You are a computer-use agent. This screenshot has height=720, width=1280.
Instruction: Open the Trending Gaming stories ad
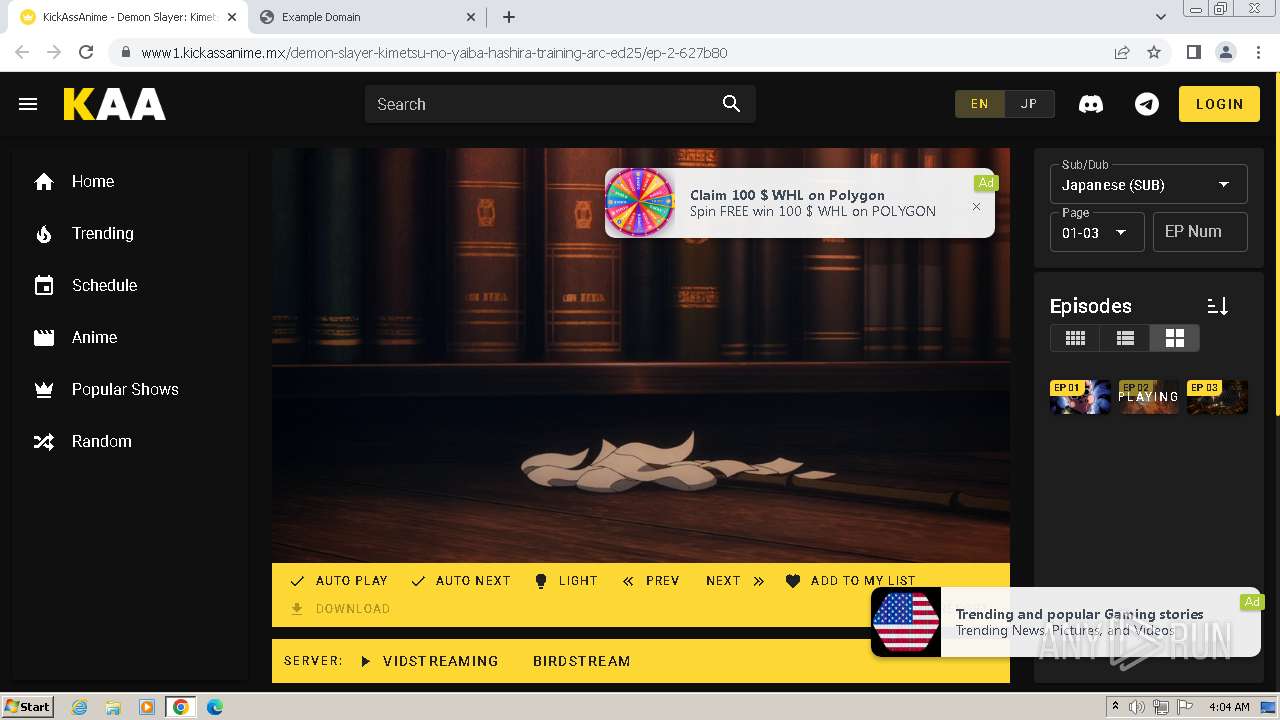(x=1066, y=622)
